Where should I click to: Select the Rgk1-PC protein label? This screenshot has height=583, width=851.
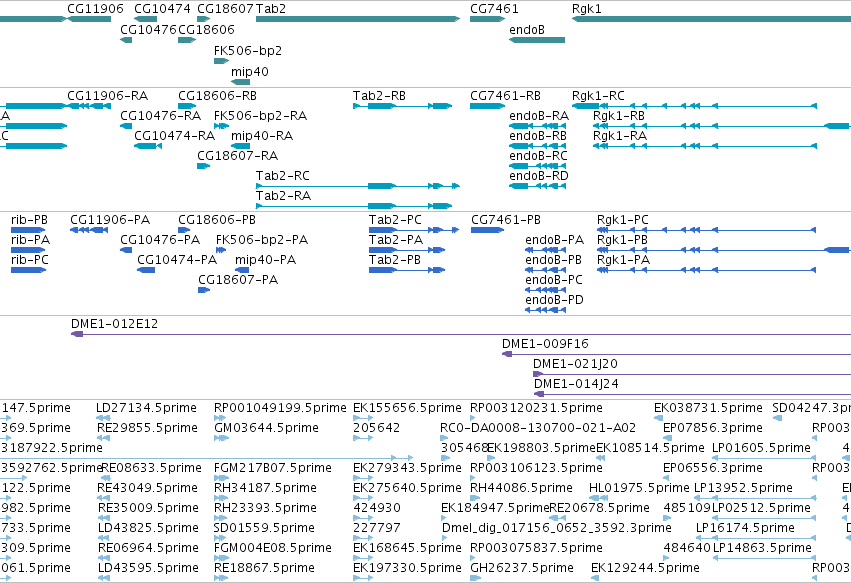click(623, 220)
